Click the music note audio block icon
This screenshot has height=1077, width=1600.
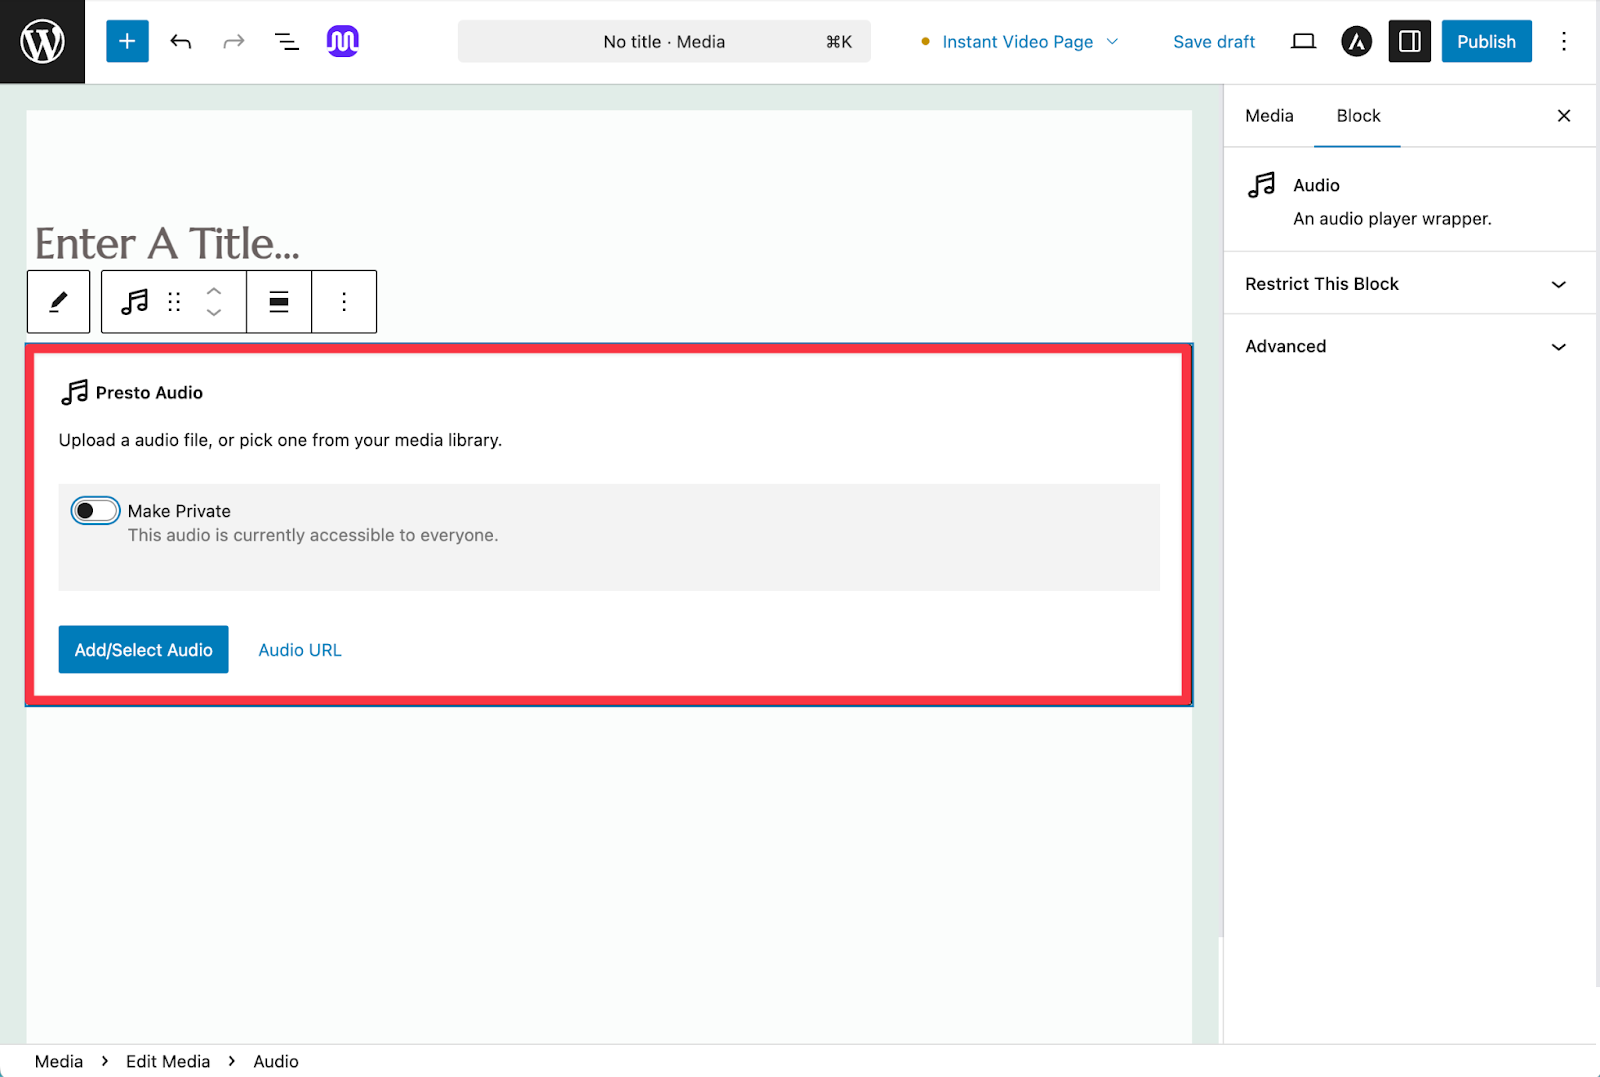(x=133, y=301)
